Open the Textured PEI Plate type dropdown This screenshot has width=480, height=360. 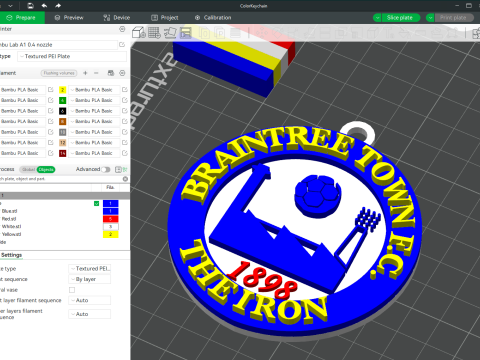click(x=72, y=56)
